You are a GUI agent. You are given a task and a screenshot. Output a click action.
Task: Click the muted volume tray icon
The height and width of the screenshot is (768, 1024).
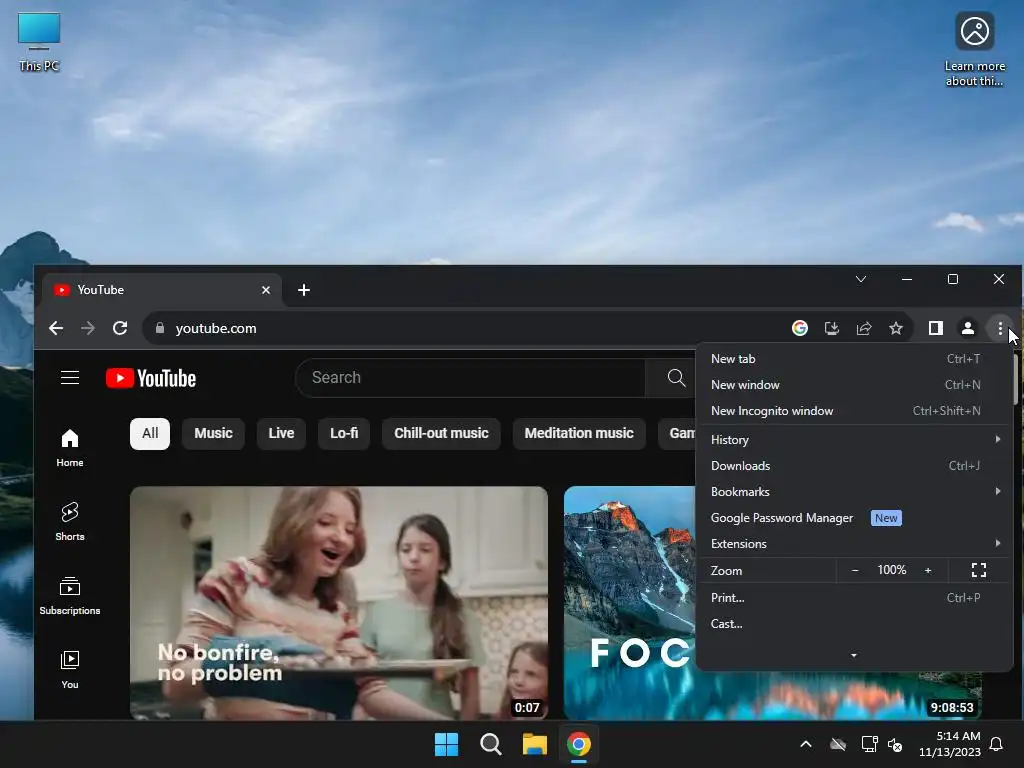(895, 744)
